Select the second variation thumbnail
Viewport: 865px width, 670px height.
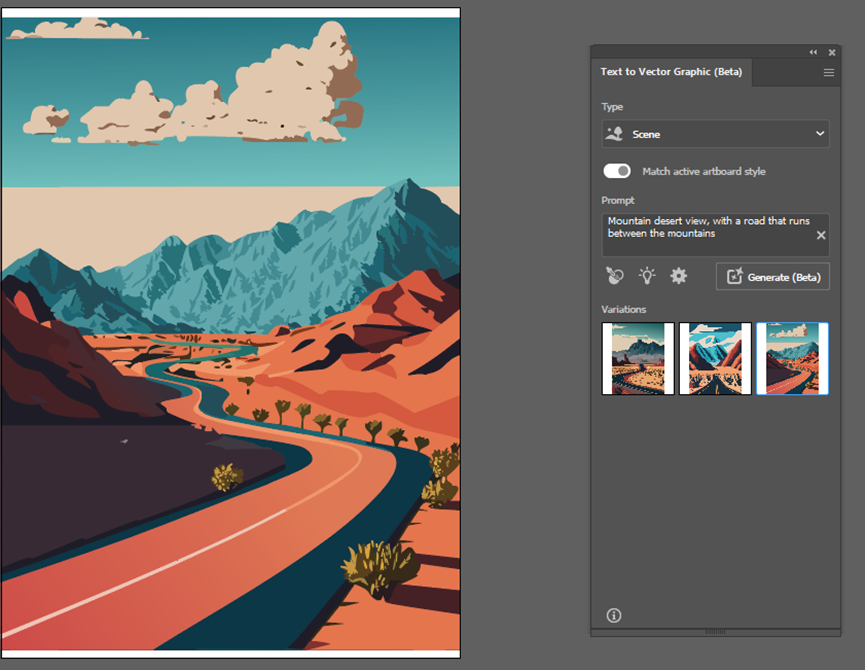715,358
